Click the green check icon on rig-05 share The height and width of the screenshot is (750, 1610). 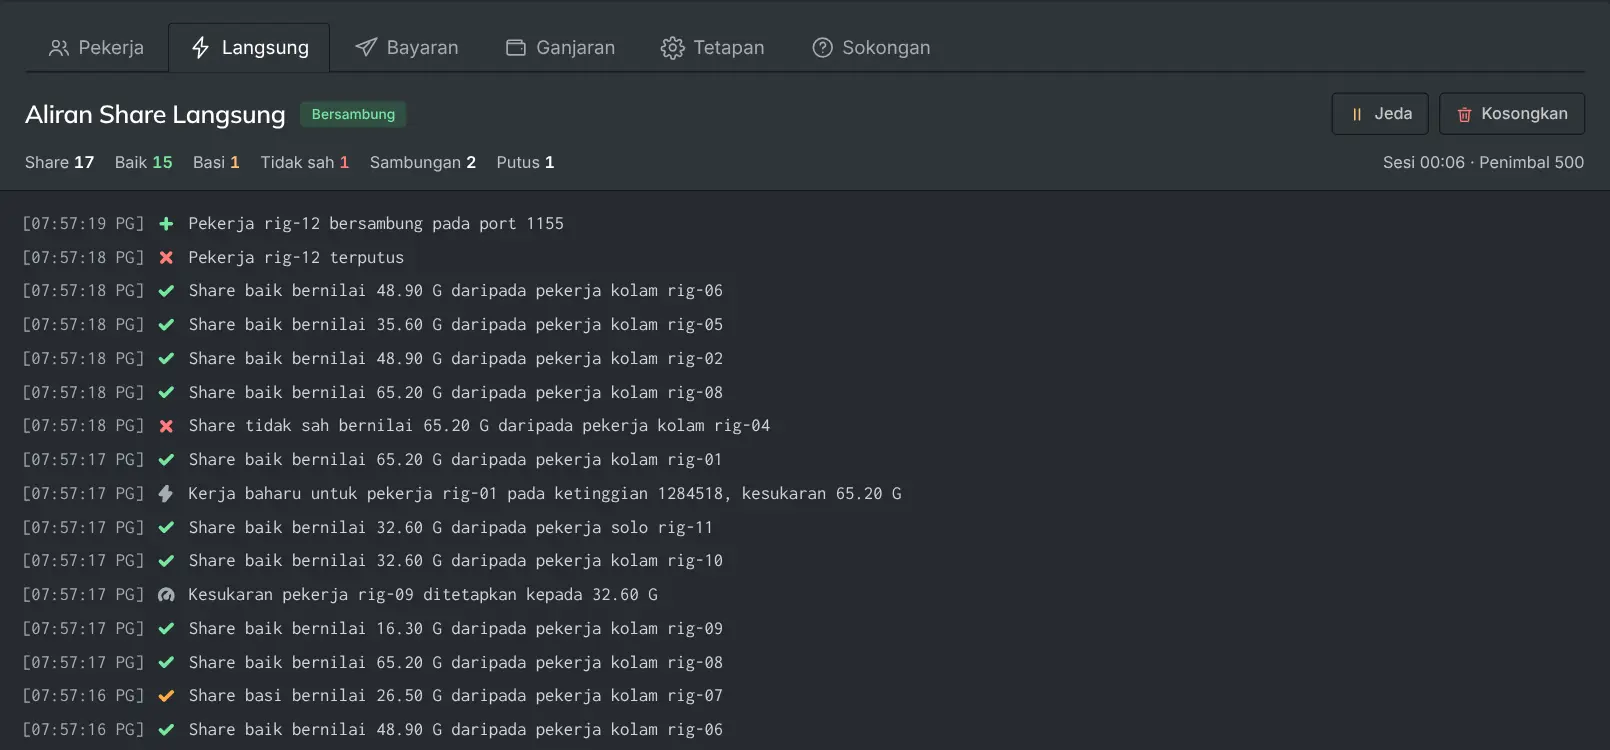coord(166,325)
